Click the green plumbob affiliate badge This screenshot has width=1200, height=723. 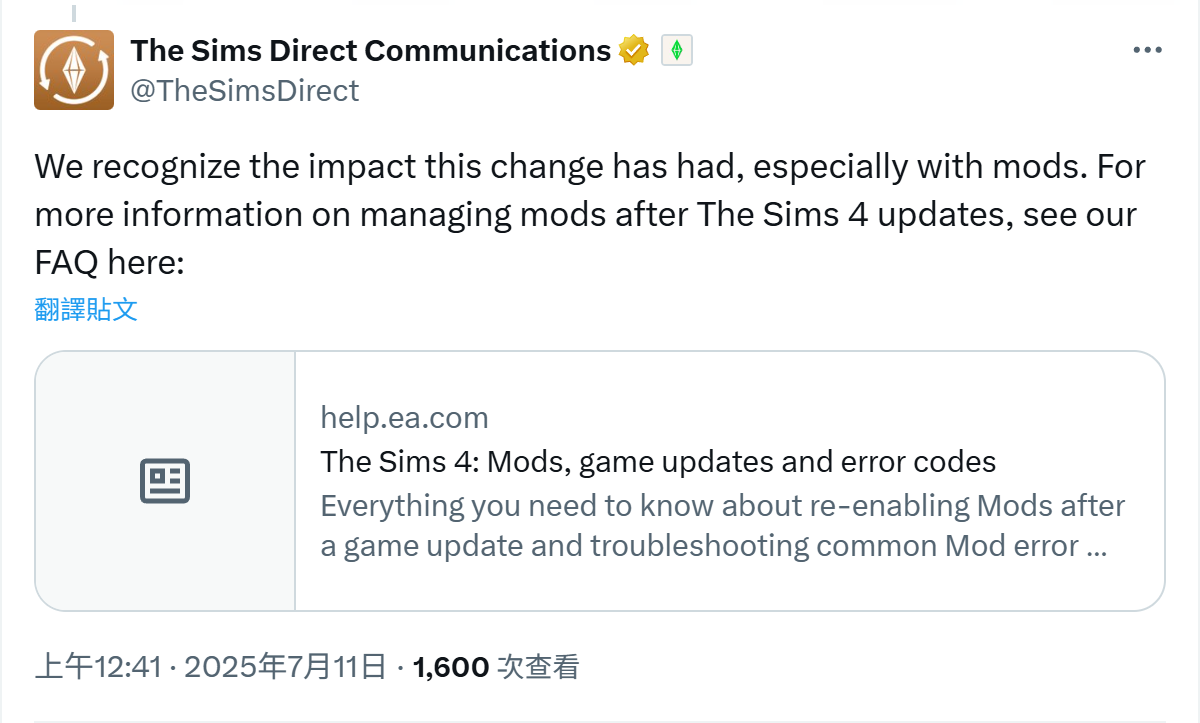point(677,50)
